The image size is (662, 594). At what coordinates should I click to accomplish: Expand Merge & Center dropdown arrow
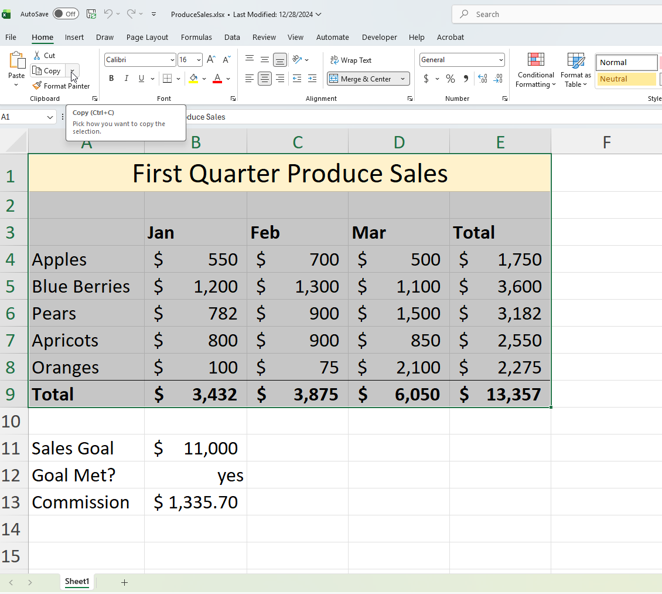(x=403, y=79)
